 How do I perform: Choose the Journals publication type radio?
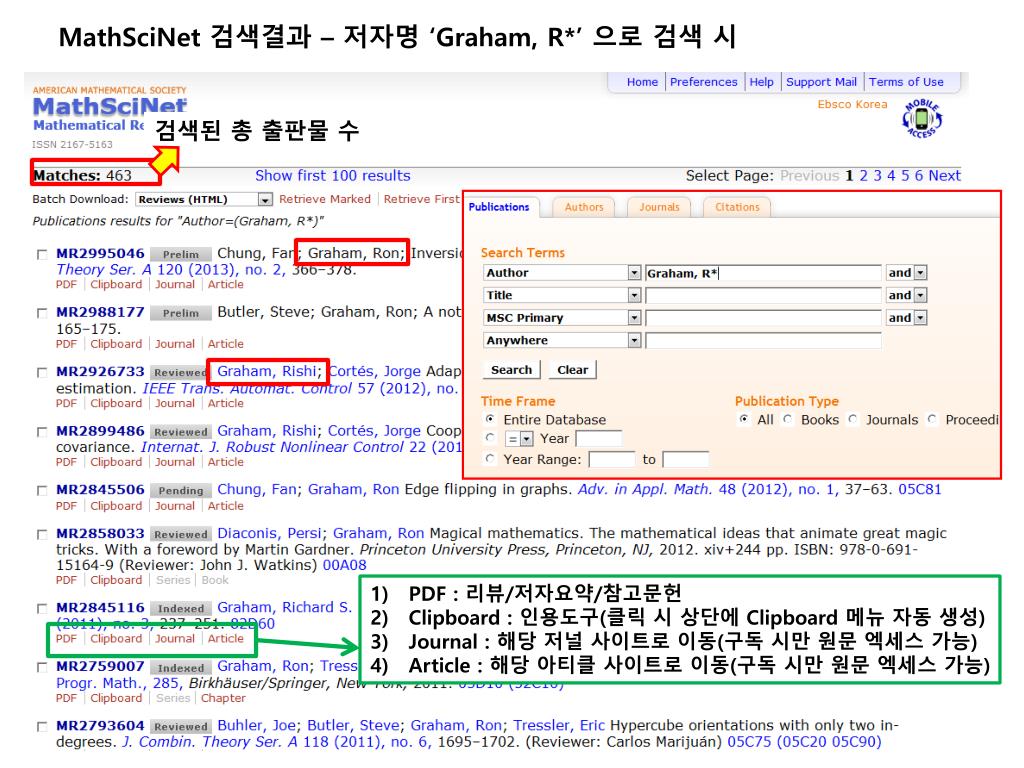[x=853, y=419]
